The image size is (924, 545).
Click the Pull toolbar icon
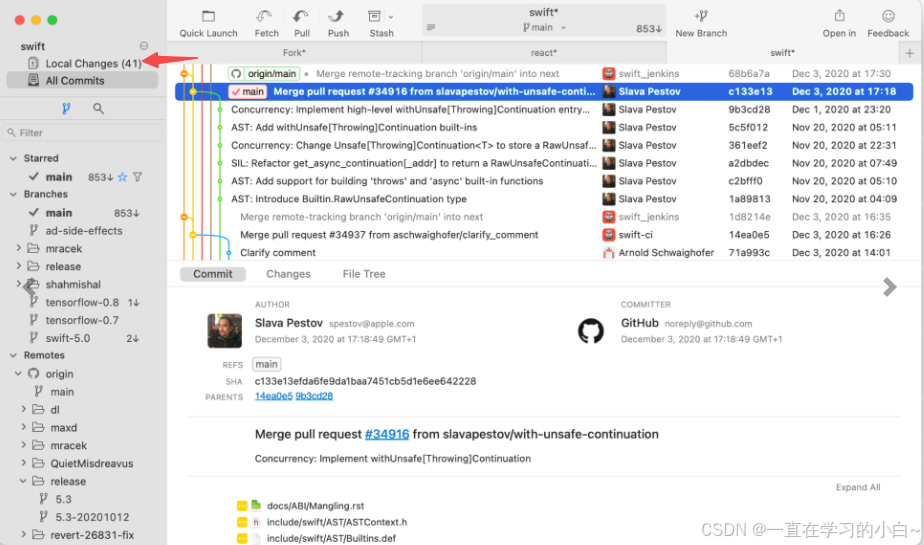[301, 16]
